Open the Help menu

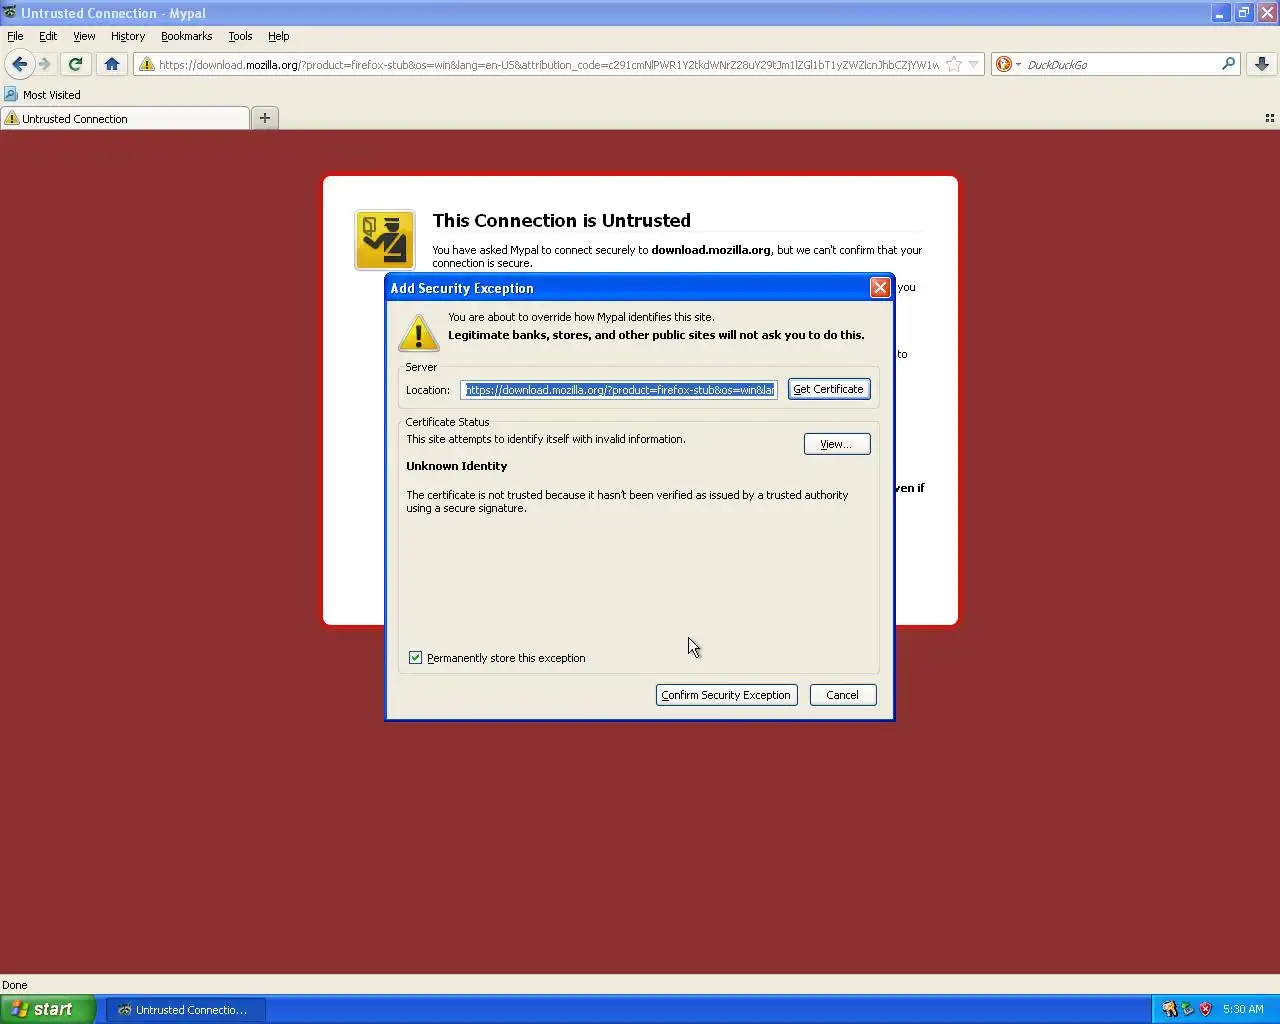pyautogui.click(x=279, y=36)
